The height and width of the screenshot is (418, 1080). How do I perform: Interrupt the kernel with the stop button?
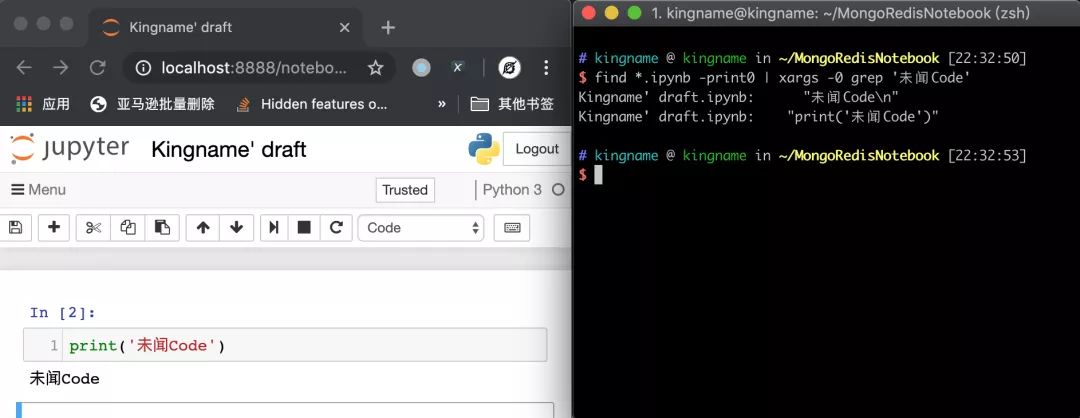[x=304, y=228]
